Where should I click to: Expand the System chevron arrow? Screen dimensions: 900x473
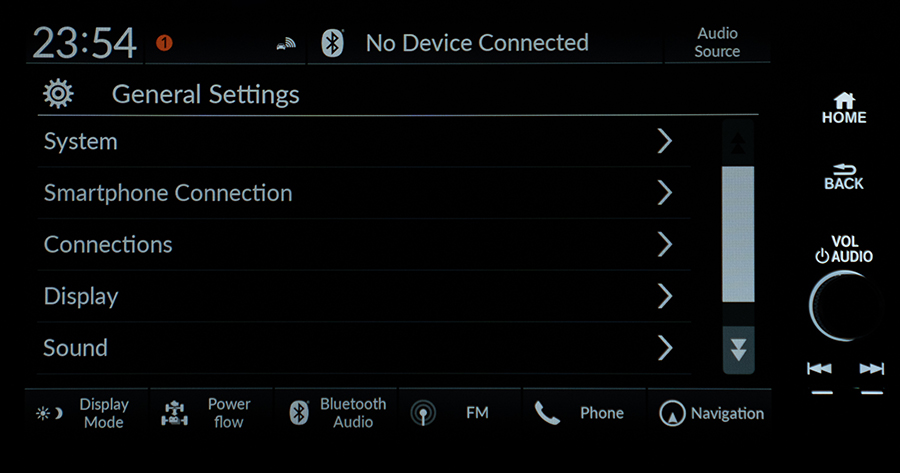click(x=665, y=141)
